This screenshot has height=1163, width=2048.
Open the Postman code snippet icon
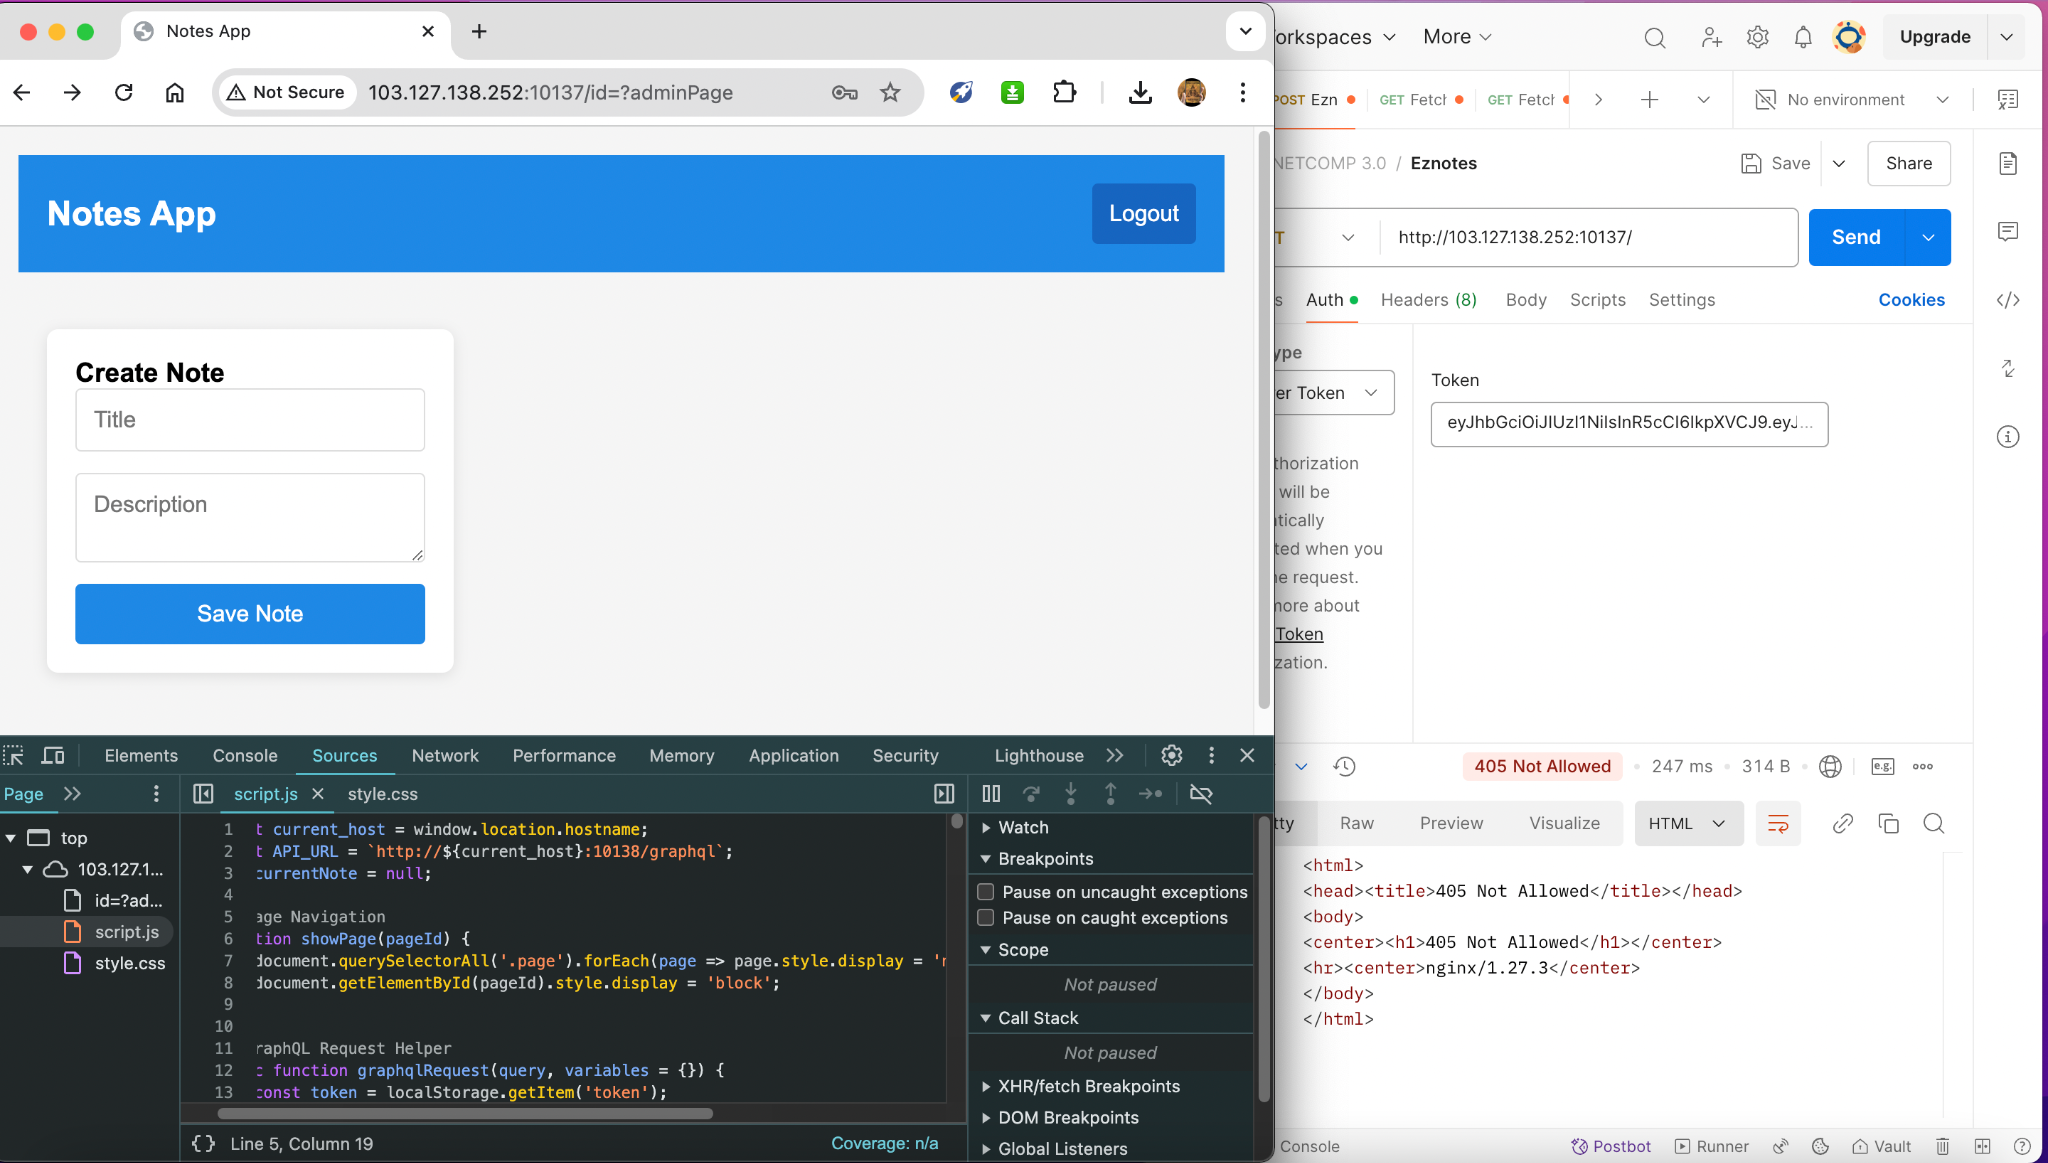point(2007,300)
